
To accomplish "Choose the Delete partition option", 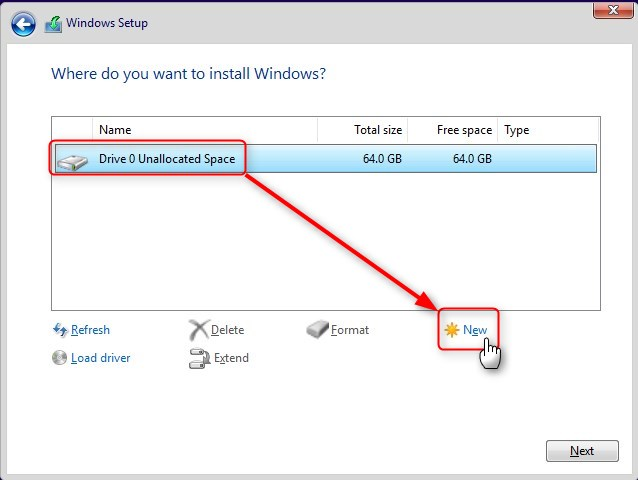I will 227,330.
